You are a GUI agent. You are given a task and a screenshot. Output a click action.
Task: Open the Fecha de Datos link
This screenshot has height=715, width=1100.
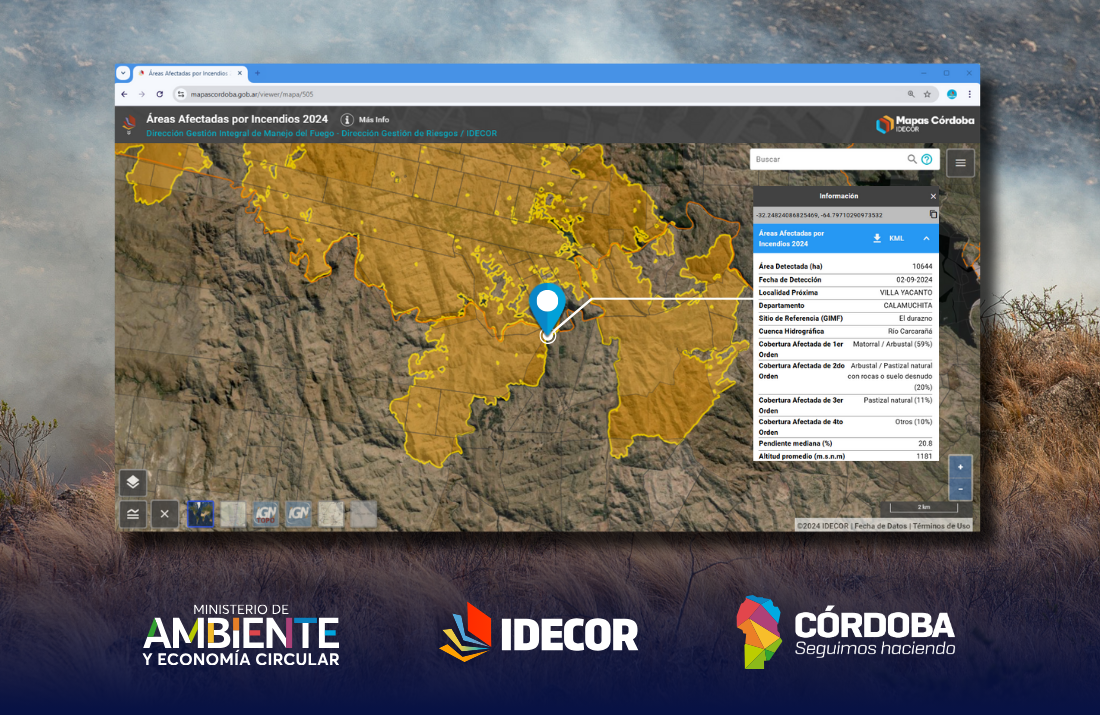pos(880,526)
